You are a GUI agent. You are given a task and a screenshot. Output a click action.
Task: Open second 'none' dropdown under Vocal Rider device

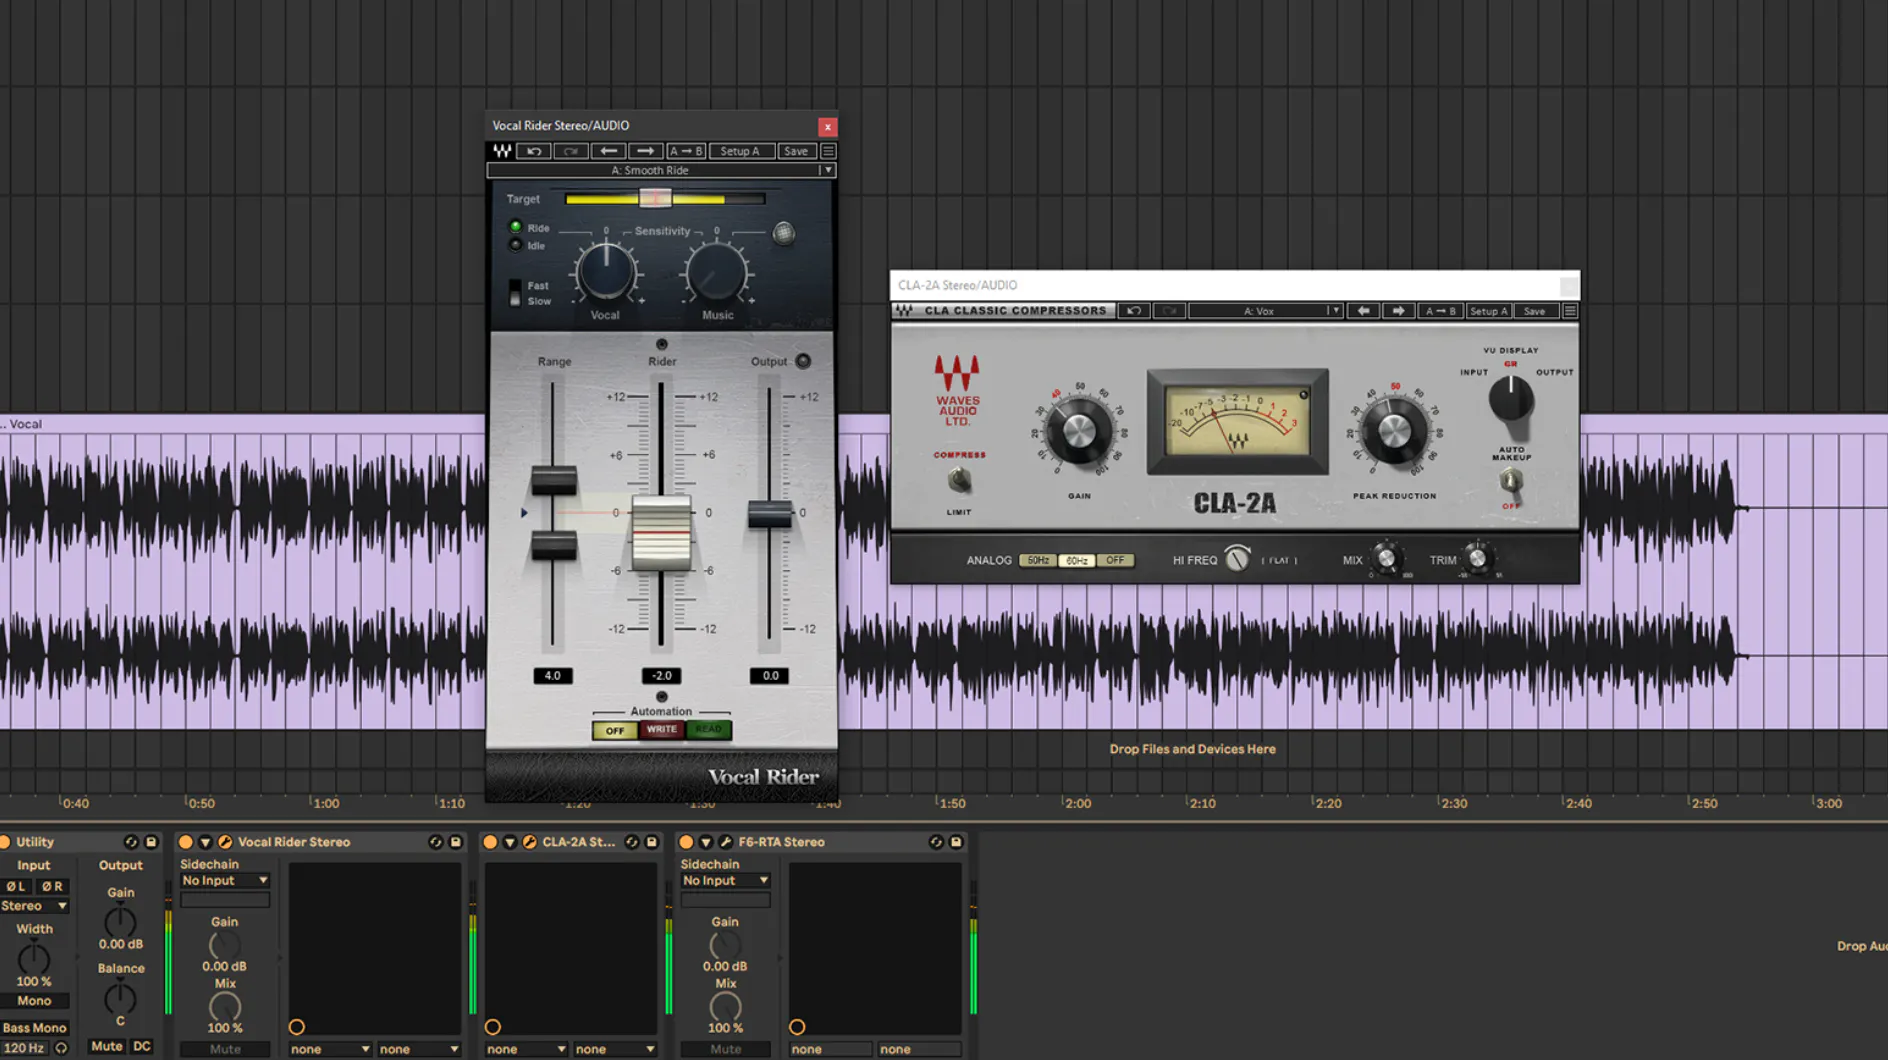pos(419,1049)
